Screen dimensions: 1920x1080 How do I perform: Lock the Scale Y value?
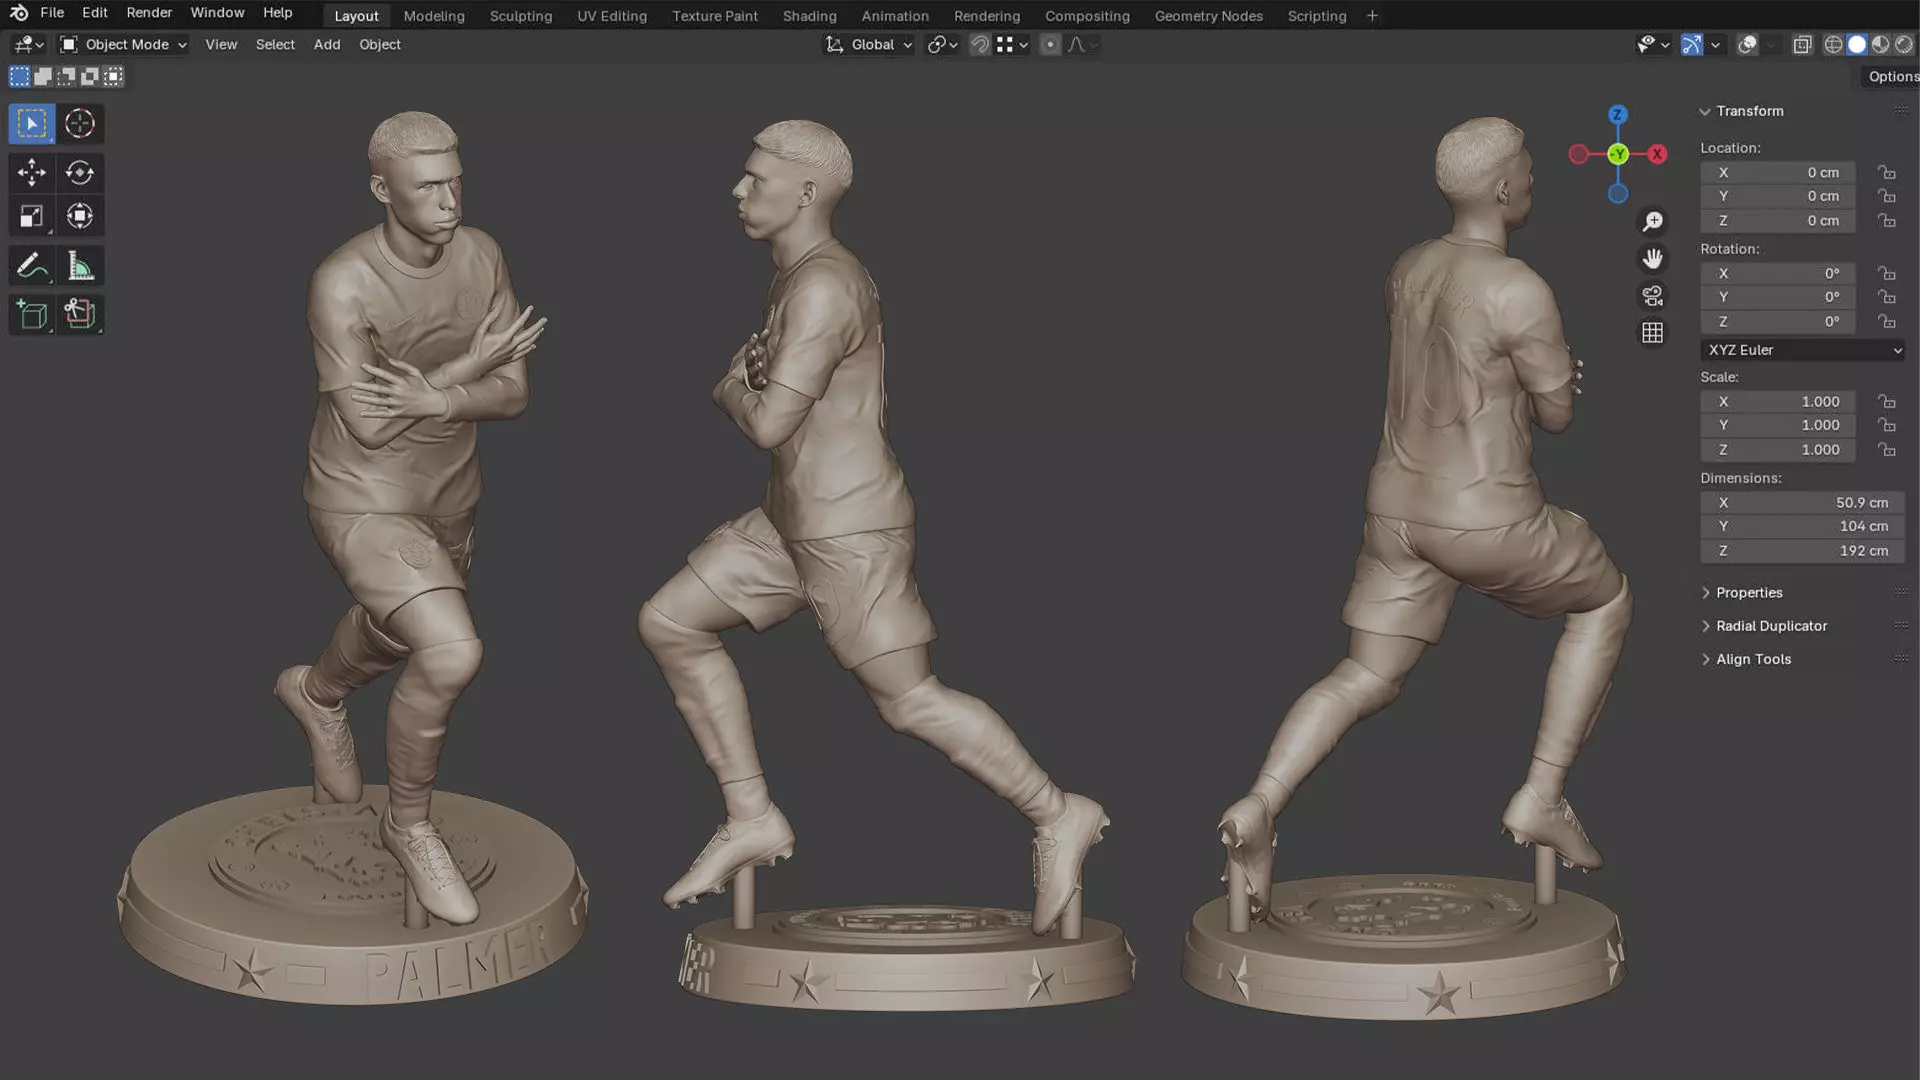coord(1886,426)
